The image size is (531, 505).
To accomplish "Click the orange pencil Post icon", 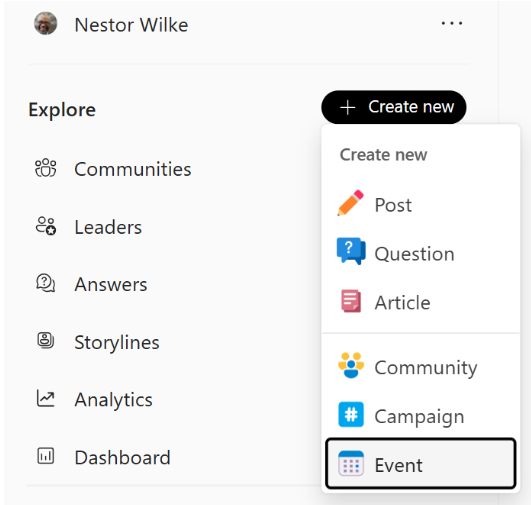I will pyautogui.click(x=351, y=203).
